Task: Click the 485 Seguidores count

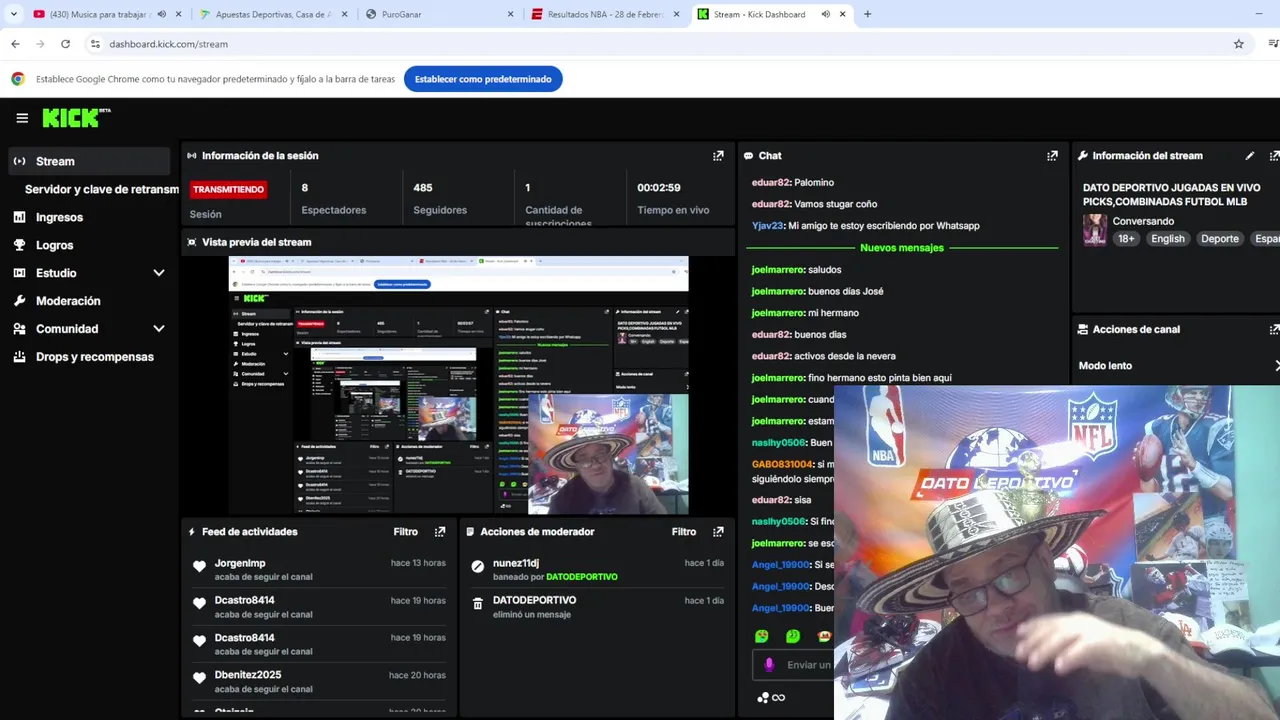Action: pos(423,187)
